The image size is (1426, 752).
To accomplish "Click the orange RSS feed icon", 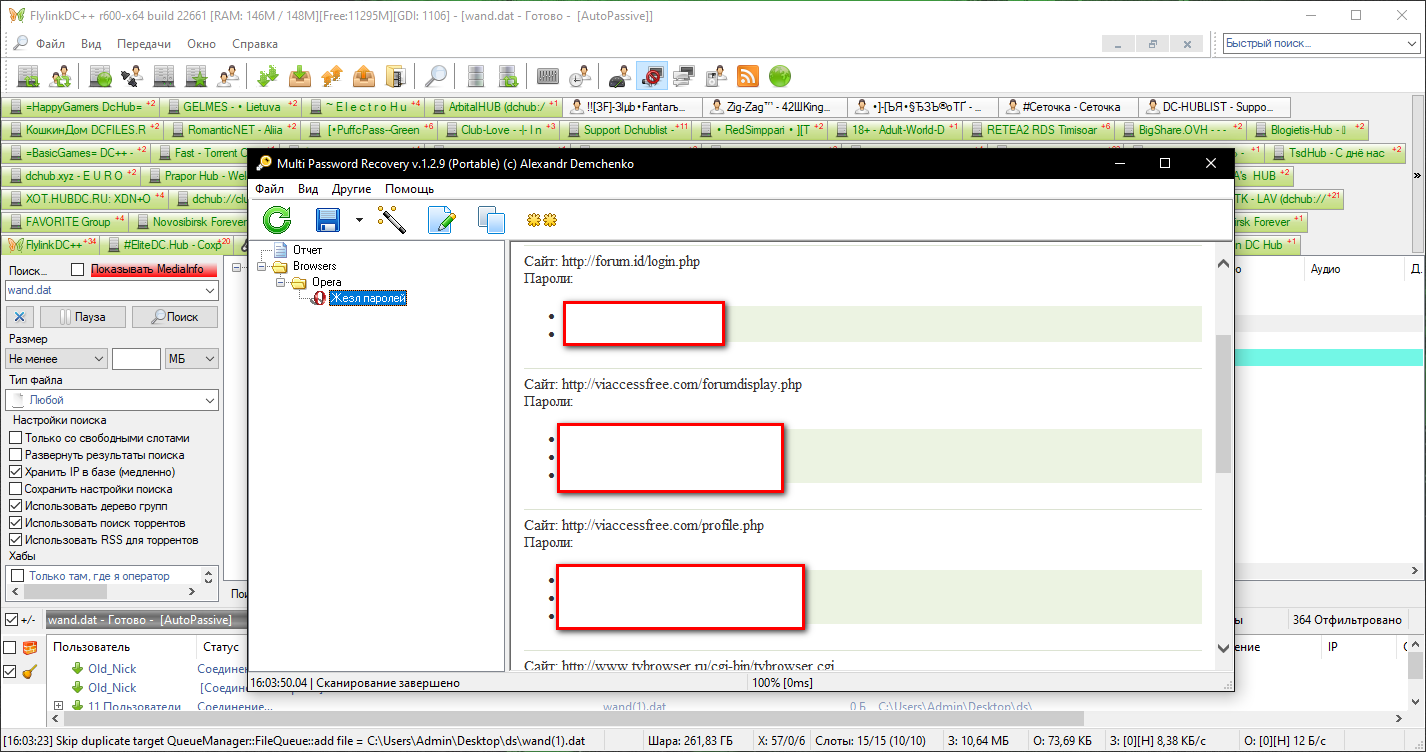I will [x=747, y=76].
